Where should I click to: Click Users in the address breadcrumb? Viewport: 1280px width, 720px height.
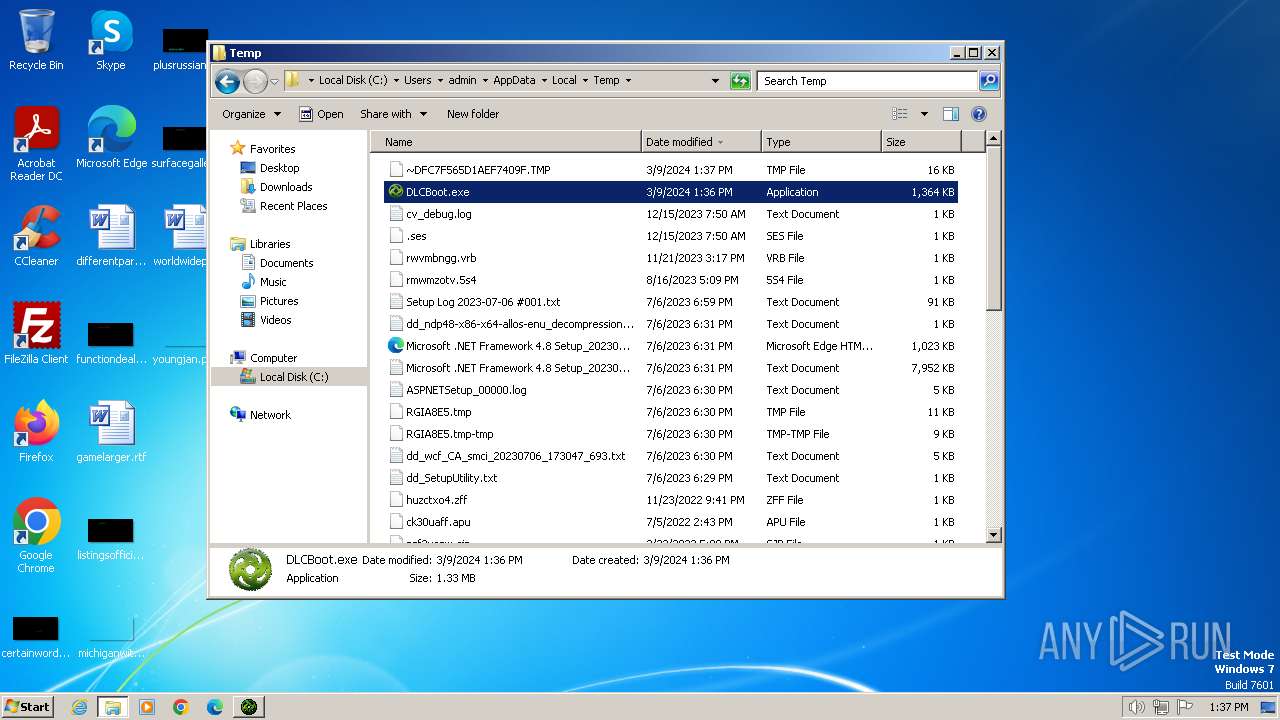pyautogui.click(x=418, y=81)
